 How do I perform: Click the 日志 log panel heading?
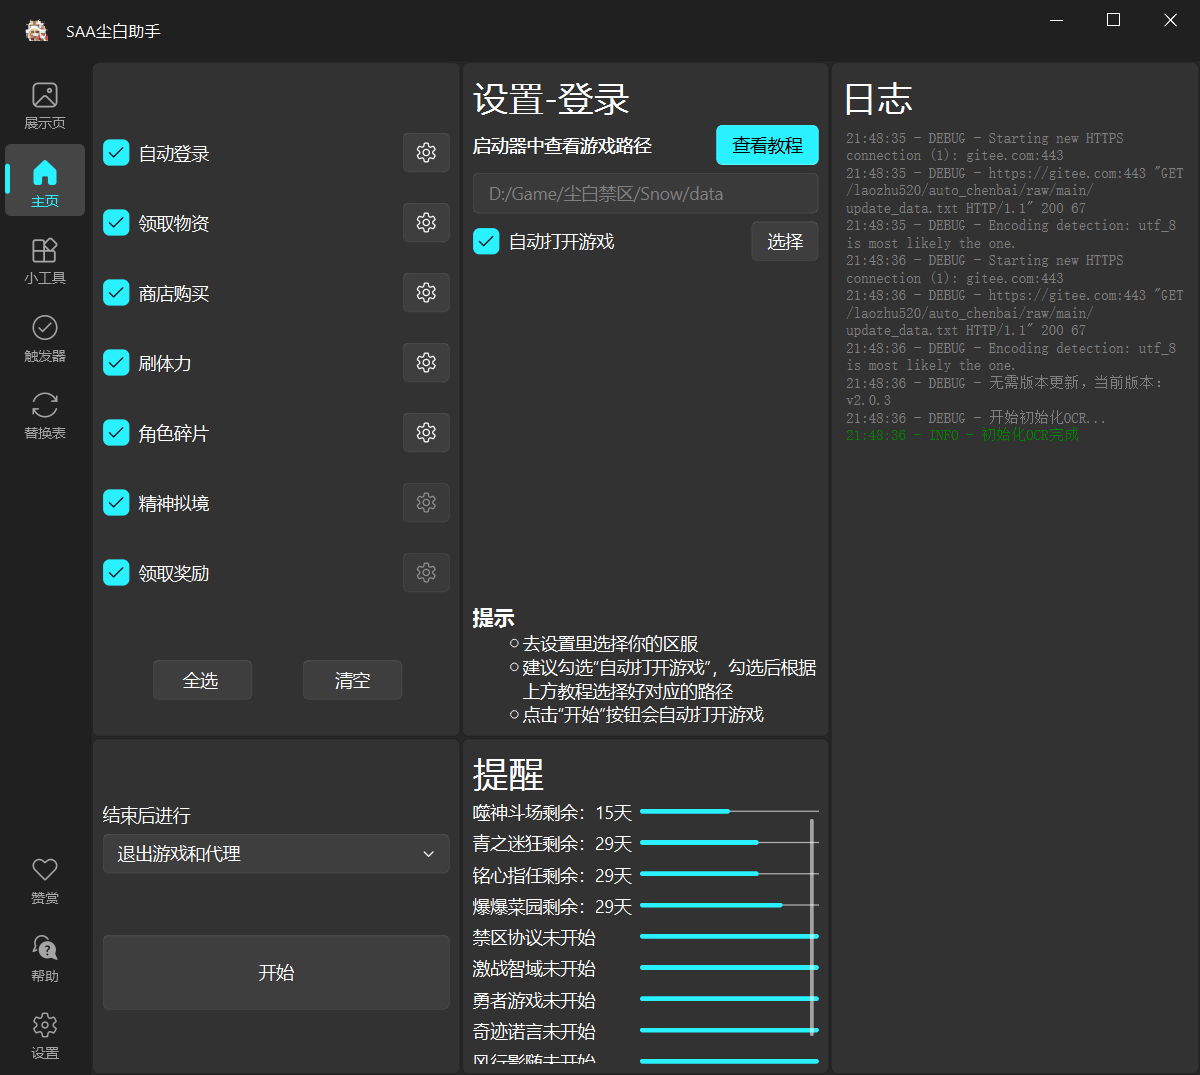pos(878,99)
